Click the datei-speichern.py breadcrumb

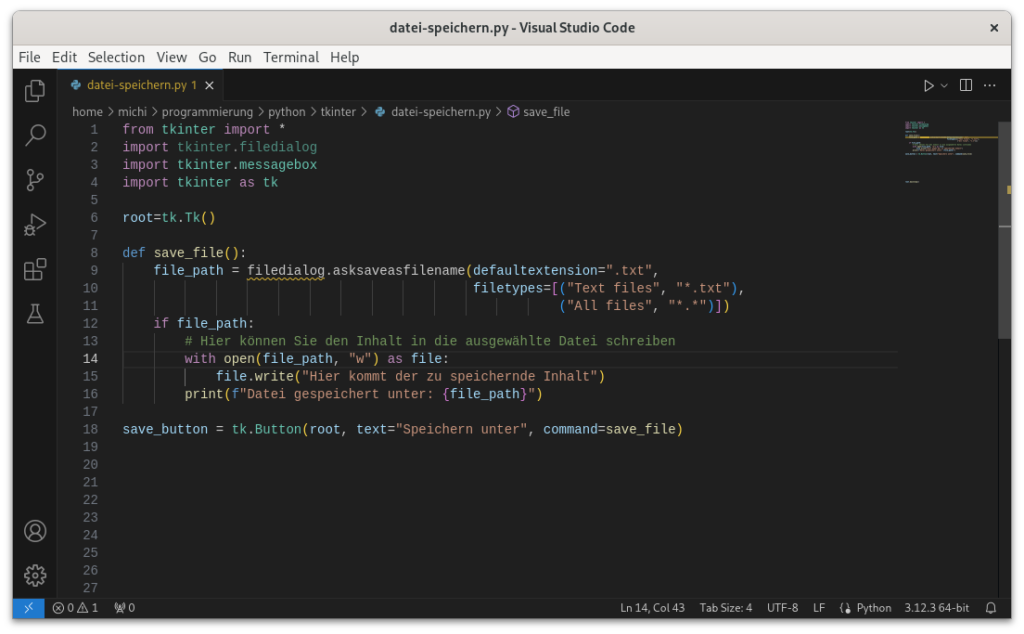[433, 112]
